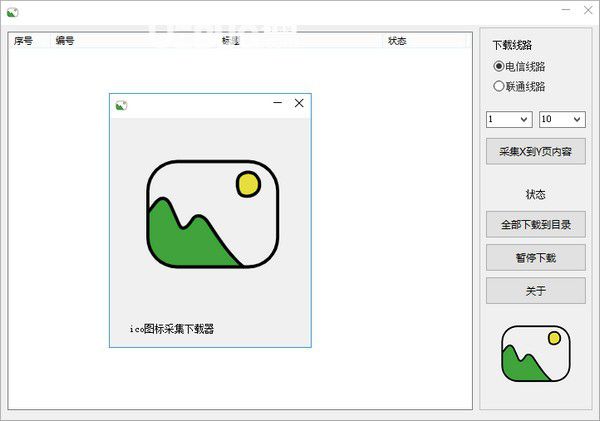The image size is (600, 421).
Task: Select the 电信线路 radio button
Action: 519,67
